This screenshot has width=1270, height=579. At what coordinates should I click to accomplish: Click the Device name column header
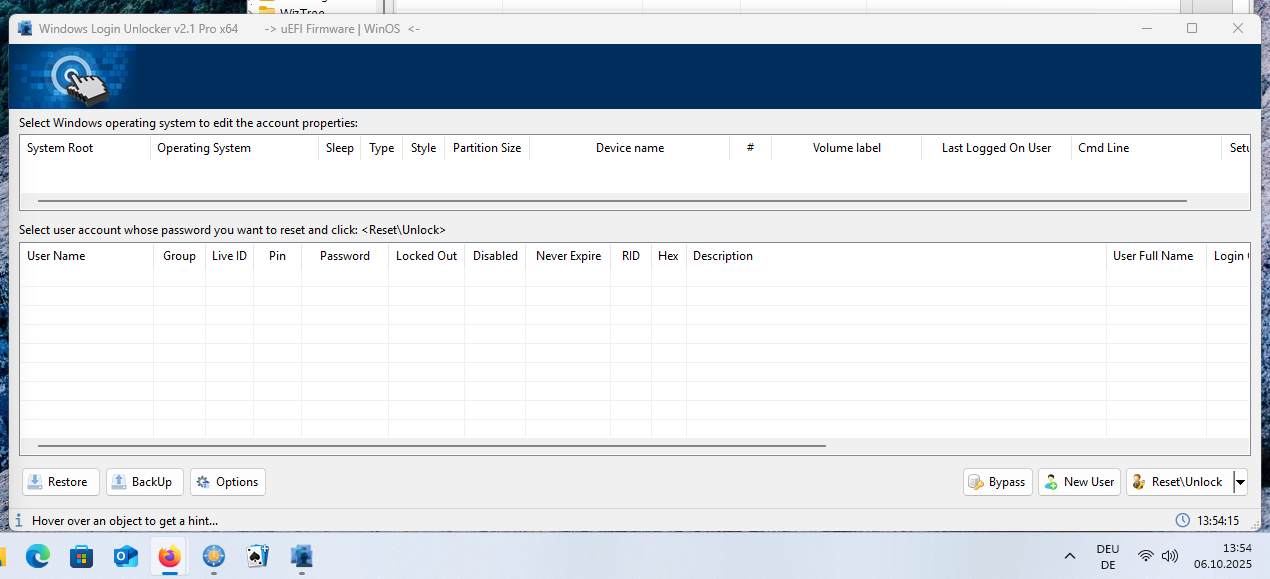(630, 148)
